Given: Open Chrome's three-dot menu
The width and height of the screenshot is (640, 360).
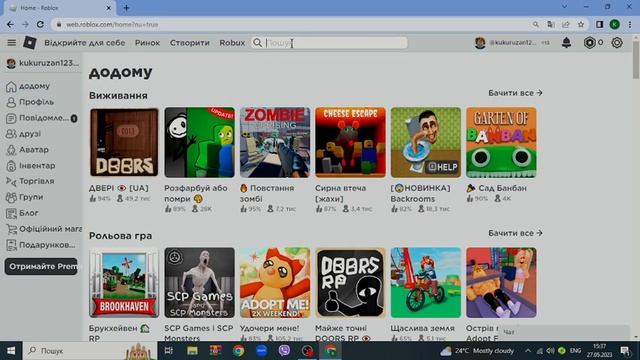Looking at the screenshot, I should tap(630, 24).
